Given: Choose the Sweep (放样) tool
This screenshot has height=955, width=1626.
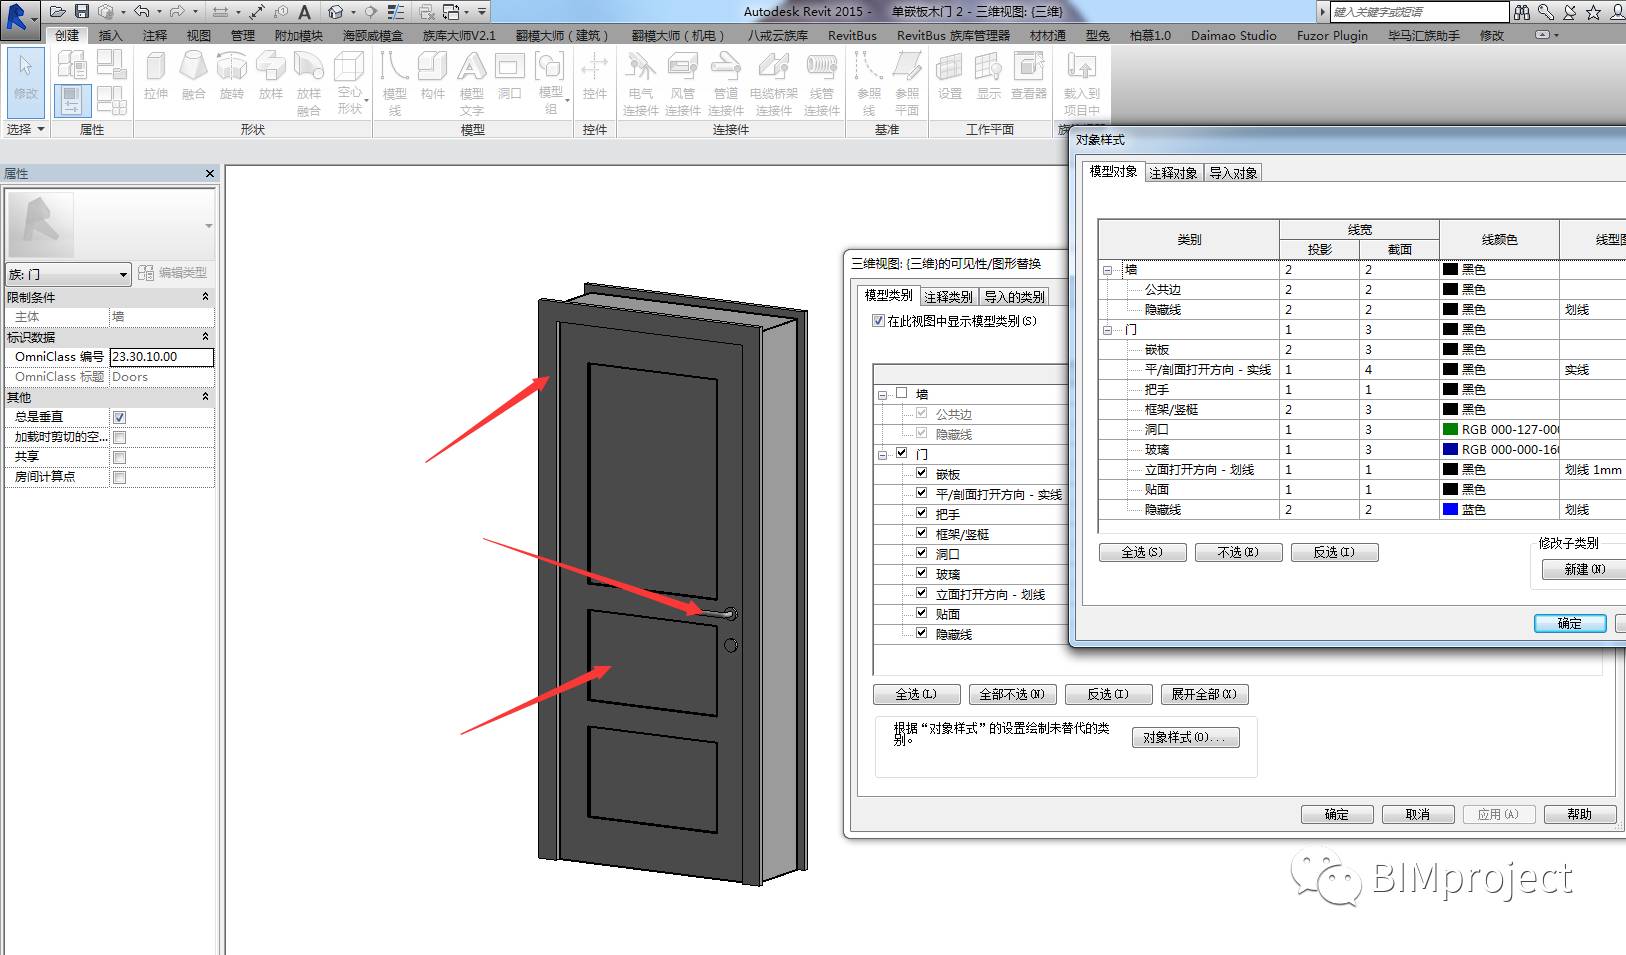Looking at the screenshot, I should pos(271,76).
